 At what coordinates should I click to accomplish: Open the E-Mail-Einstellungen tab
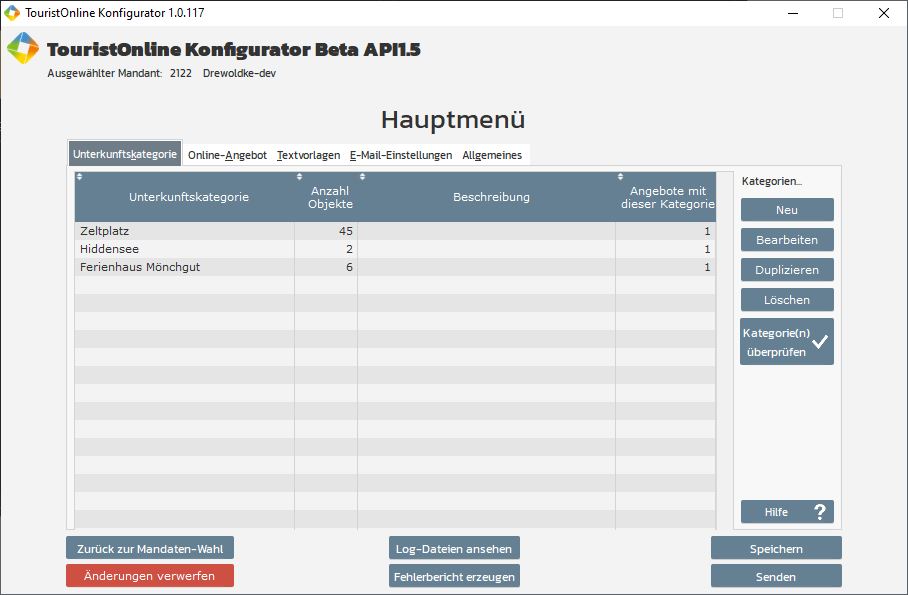tap(401, 155)
